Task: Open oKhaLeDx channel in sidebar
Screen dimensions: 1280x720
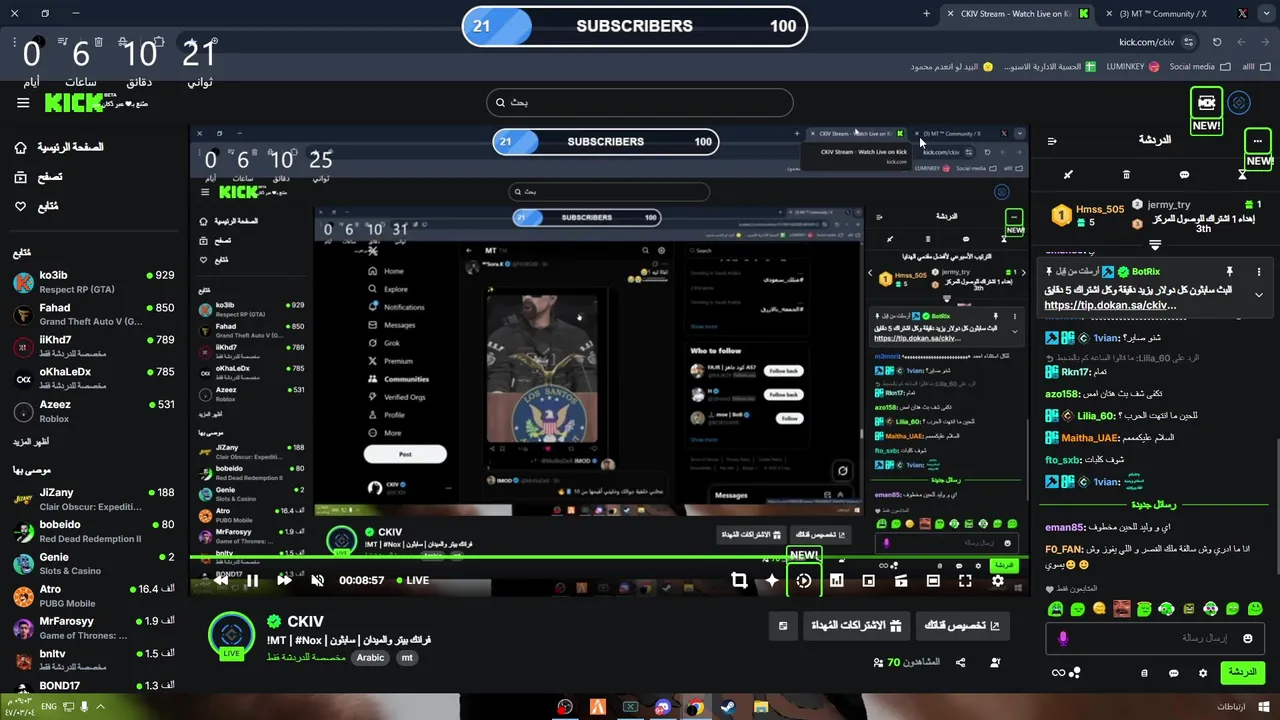Action: point(94,379)
